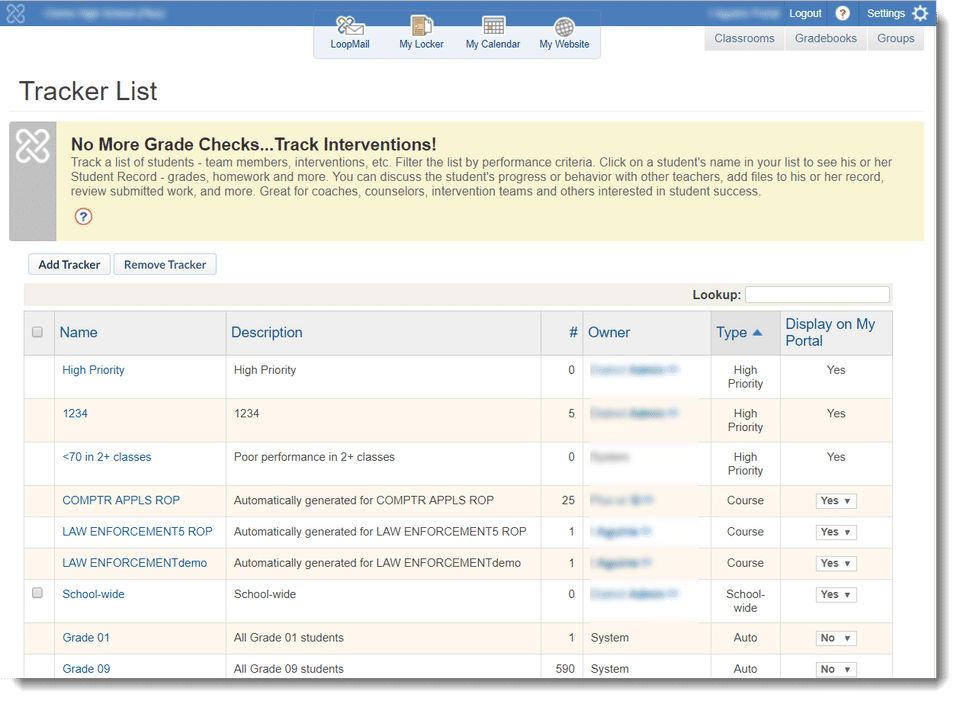
Task: Switch to Groups tab
Action: click(895, 39)
